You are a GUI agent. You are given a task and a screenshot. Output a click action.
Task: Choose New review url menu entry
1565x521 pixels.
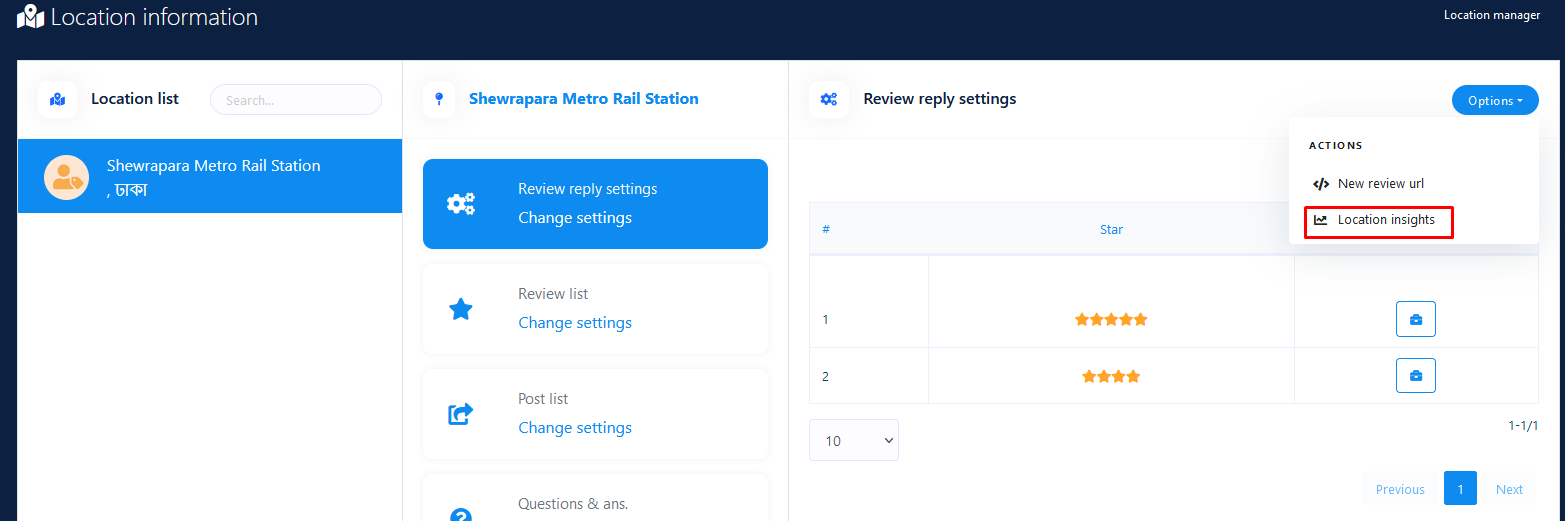[1380, 184]
